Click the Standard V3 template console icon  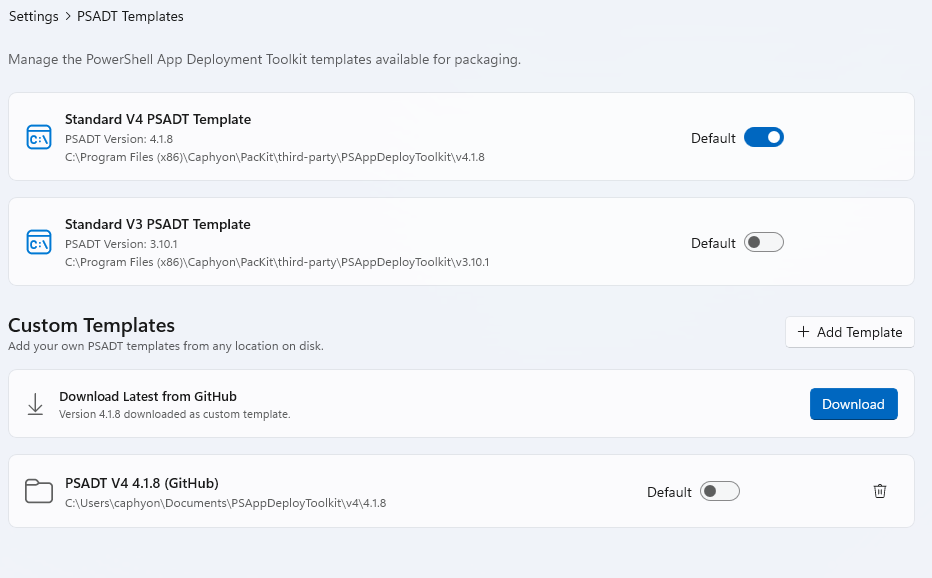[39, 243]
